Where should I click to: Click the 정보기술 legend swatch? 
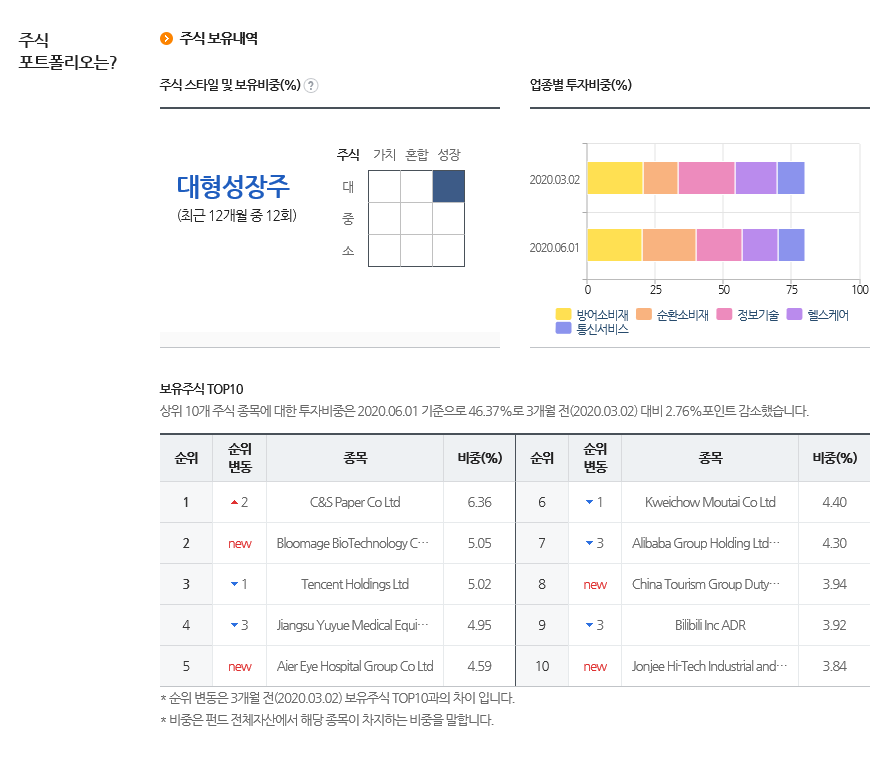pyautogui.click(x=724, y=314)
